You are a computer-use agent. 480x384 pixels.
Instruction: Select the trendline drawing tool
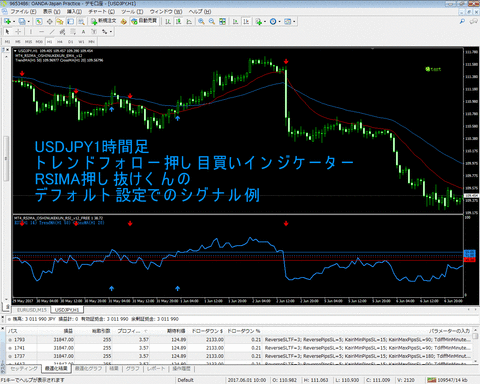pos(52,32)
